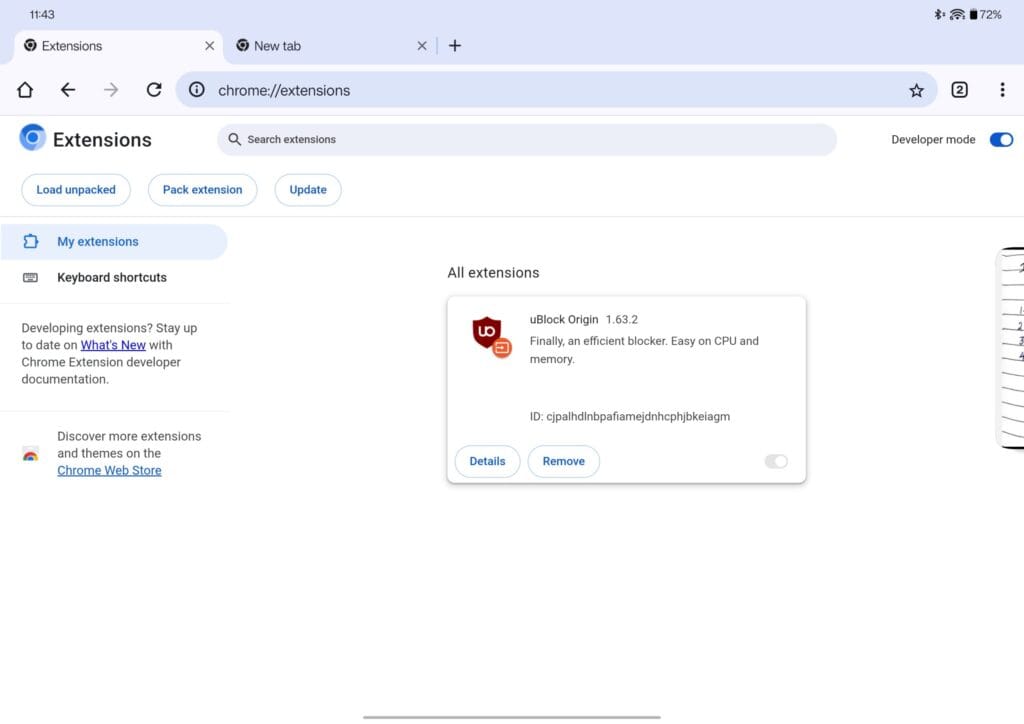This screenshot has height=724, width=1024.
Task: Bookmark this page with the star icon
Action: tap(916, 90)
